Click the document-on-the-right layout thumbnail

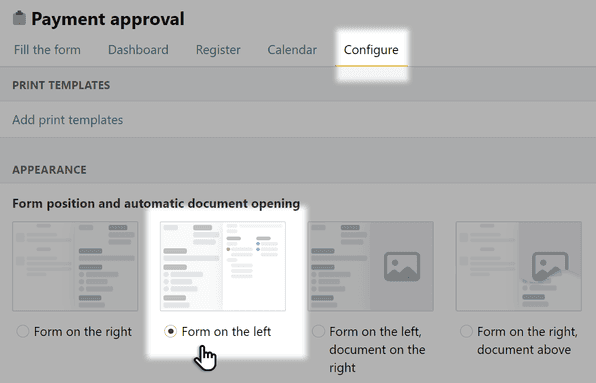point(371,266)
